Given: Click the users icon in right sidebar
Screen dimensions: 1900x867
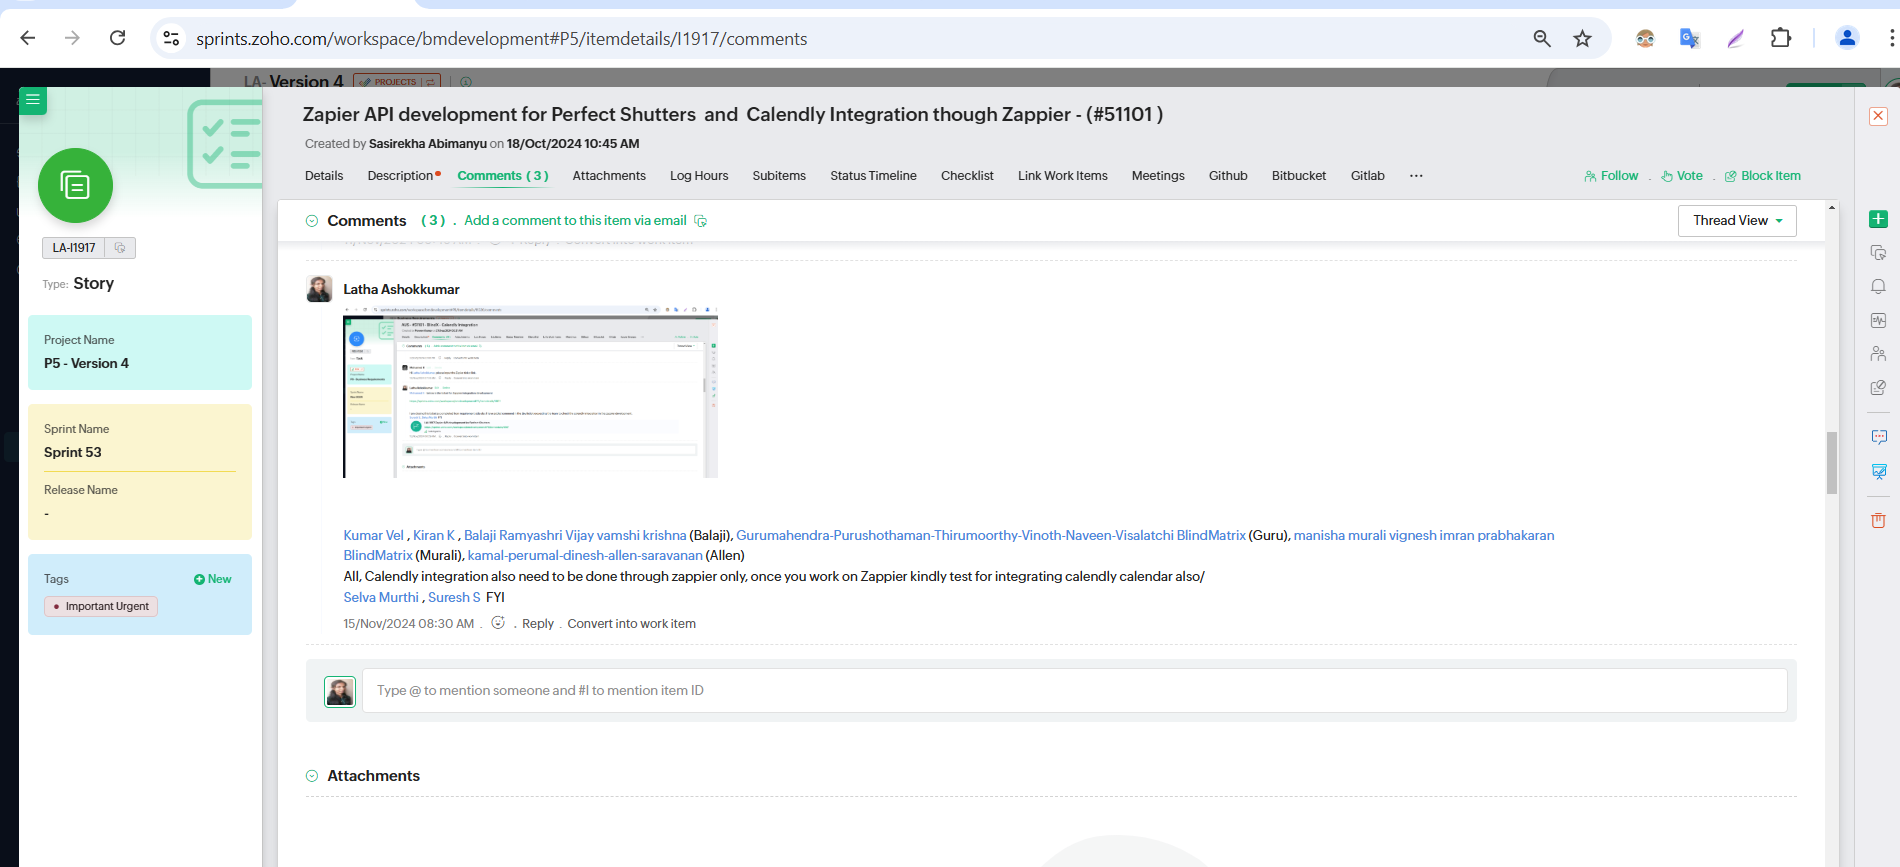Looking at the screenshot, I should click(1878, 354).
